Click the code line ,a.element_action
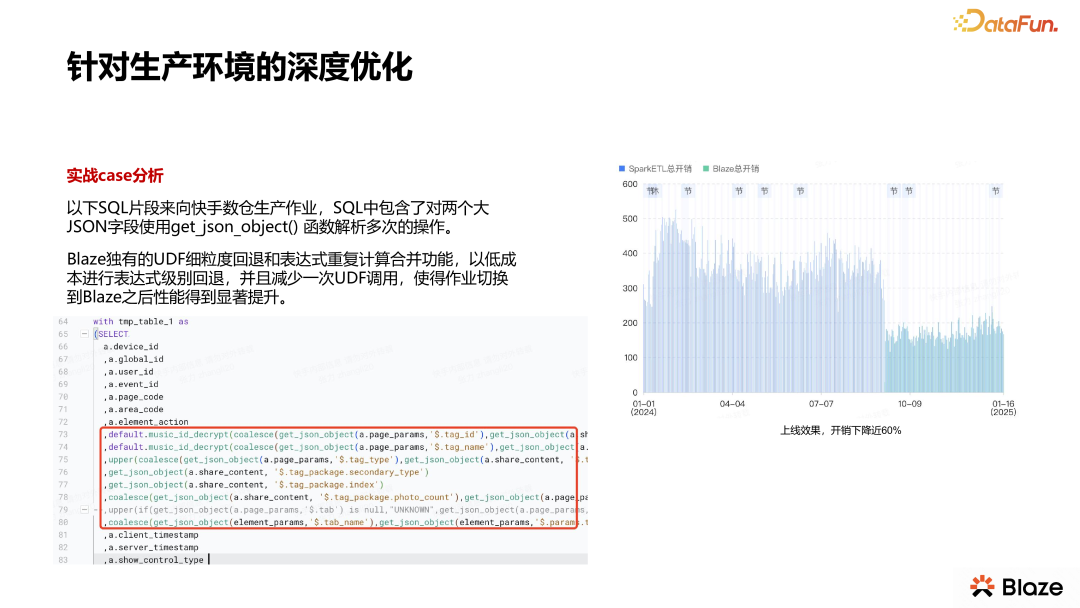This screenshot has height=608, width=1080. pyautogui.click(x=146, y=421)
